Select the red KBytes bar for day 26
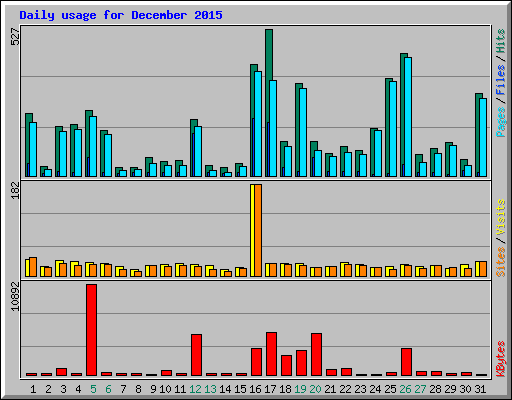 pos(407,362)
